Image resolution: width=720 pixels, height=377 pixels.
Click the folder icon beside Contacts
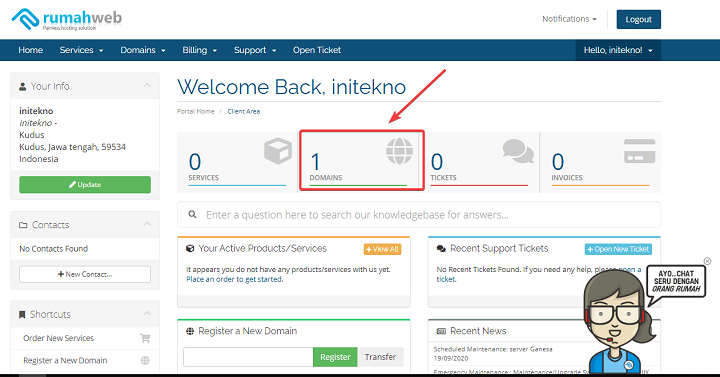pos(23,225)
